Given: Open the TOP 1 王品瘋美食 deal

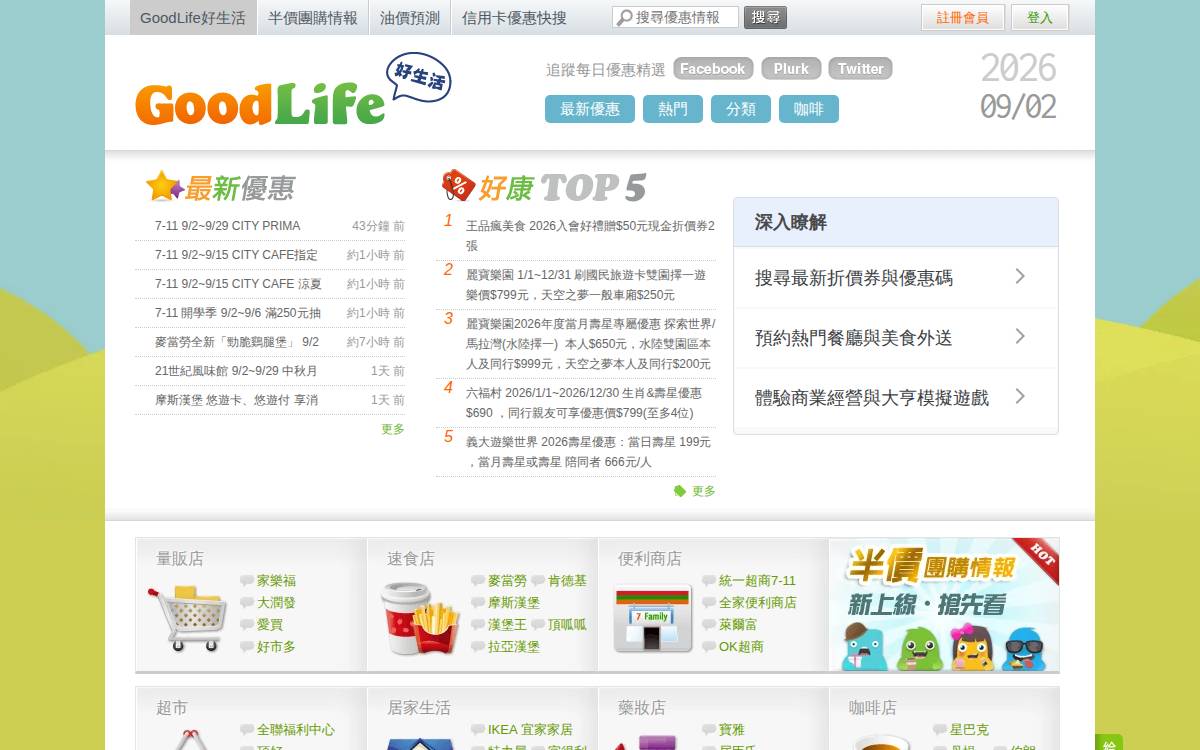Looking at the screenshot, I should pyautogui.click(x=590, y=236).
